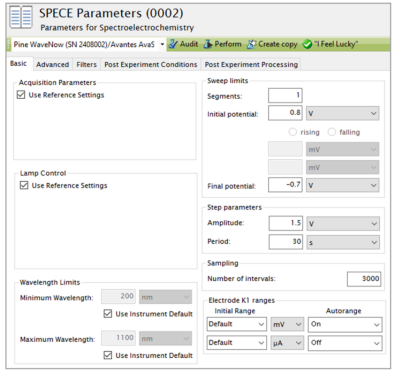Viewport: 396px width, 374px height.
Task: Click the first disabled potential field under rising
Action: (285, 149)
